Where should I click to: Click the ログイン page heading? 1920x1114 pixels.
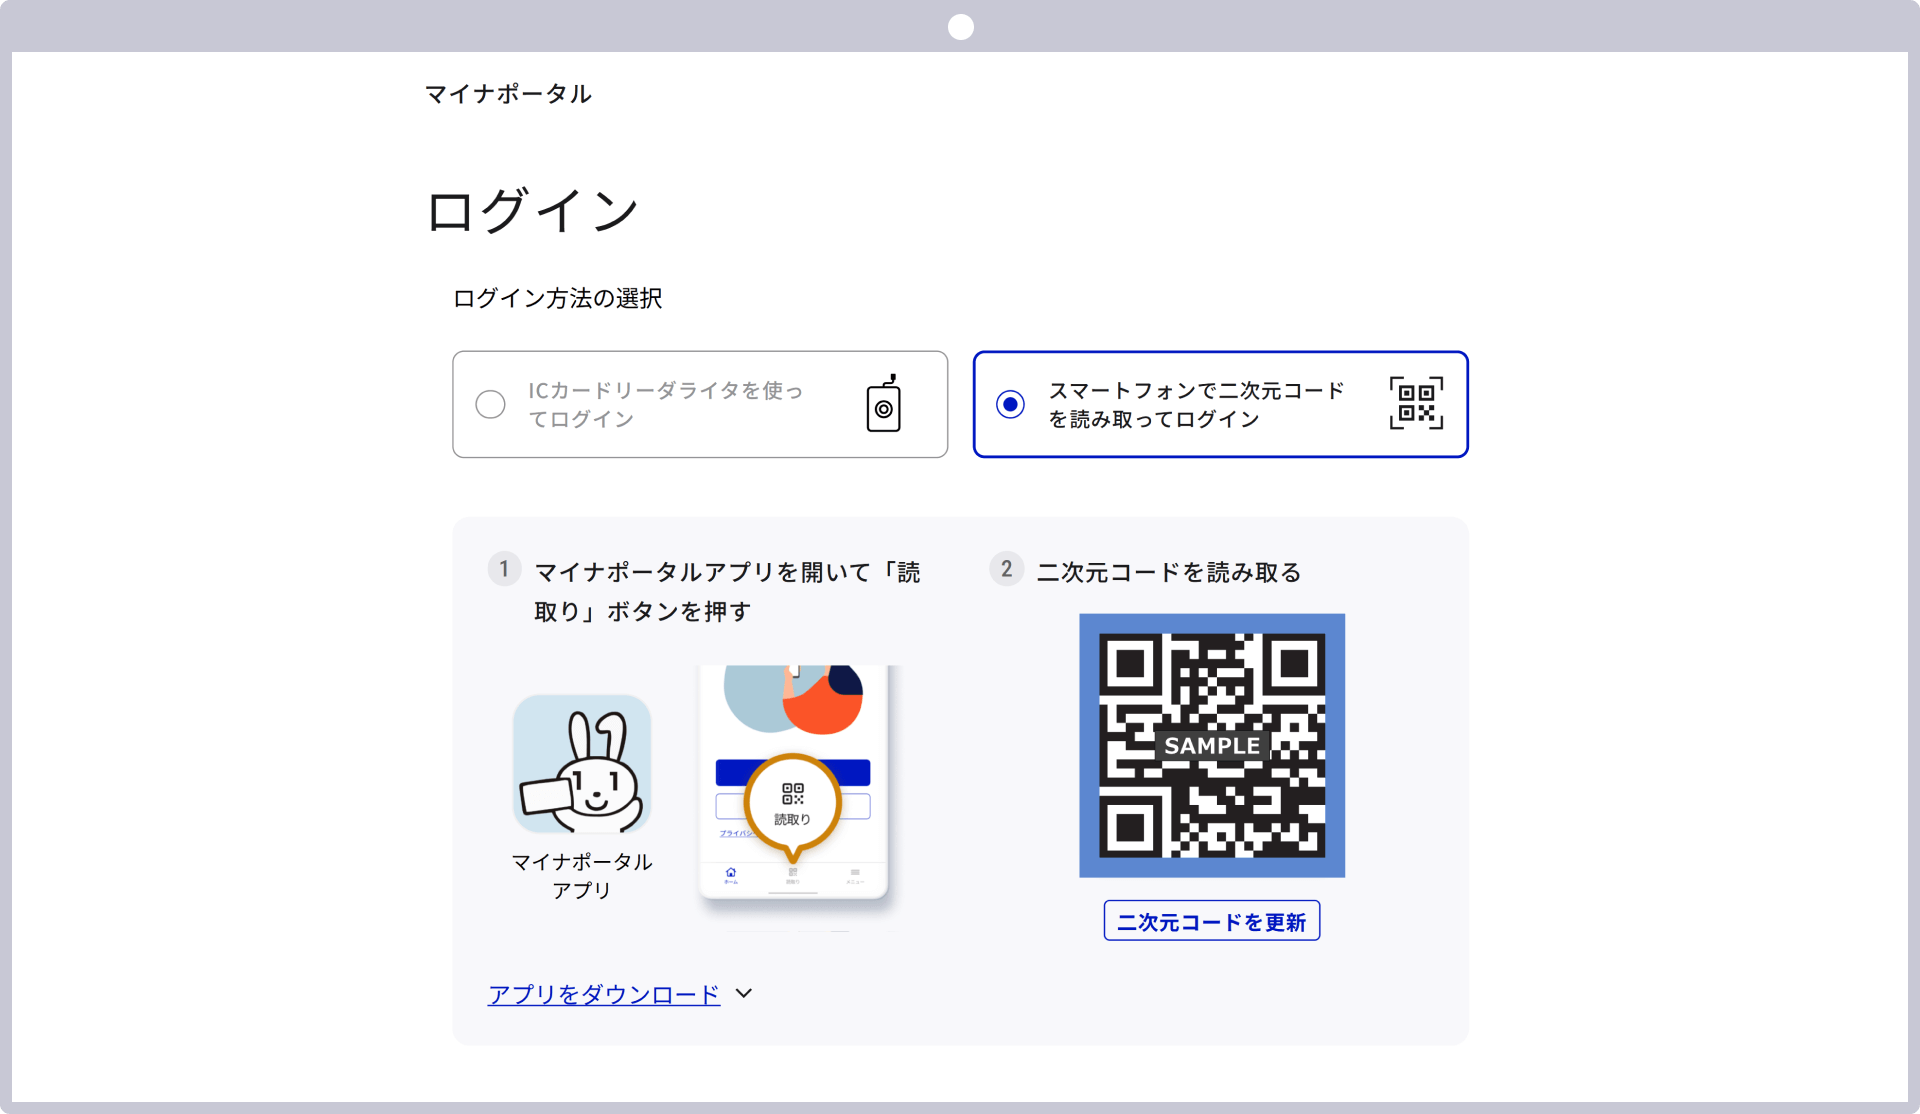point(533,211)
